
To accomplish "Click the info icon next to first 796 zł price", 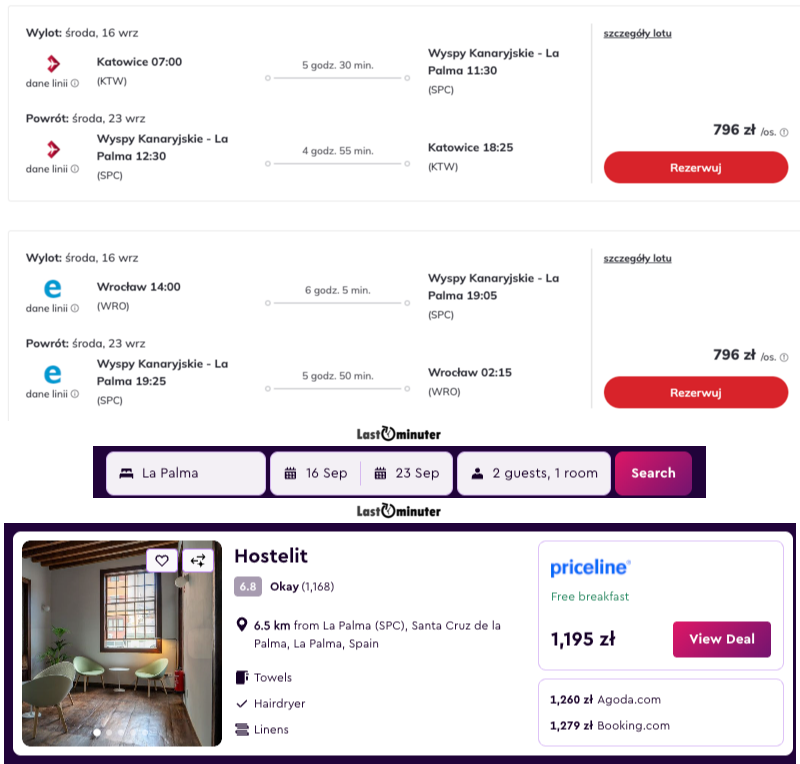I will tap(784, 132).
